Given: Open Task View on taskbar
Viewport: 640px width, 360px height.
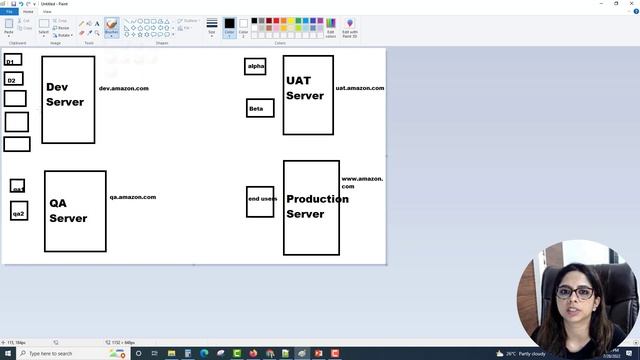Looking at the screenshot, I should (155, 353).
